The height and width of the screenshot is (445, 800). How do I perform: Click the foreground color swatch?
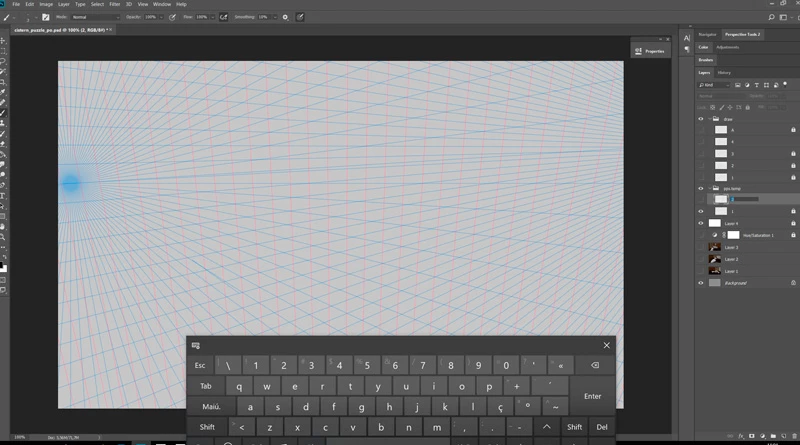pyautogui.click(x=1, y=265)
